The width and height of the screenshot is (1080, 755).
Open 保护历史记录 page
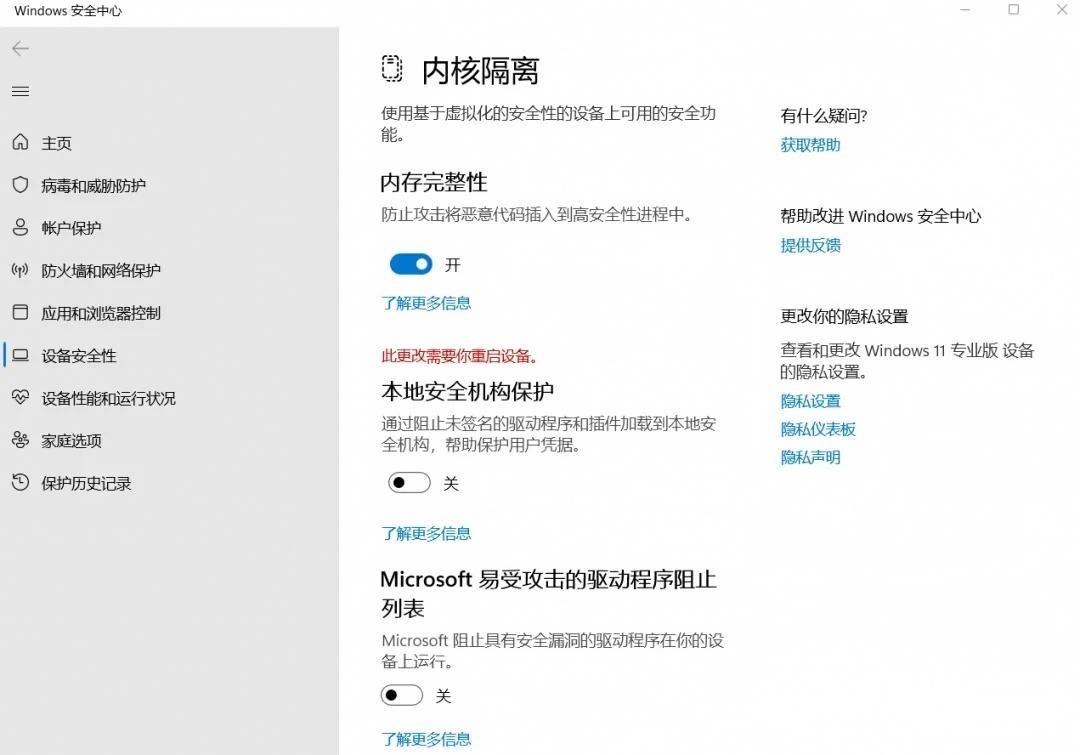tap(86, 484)
